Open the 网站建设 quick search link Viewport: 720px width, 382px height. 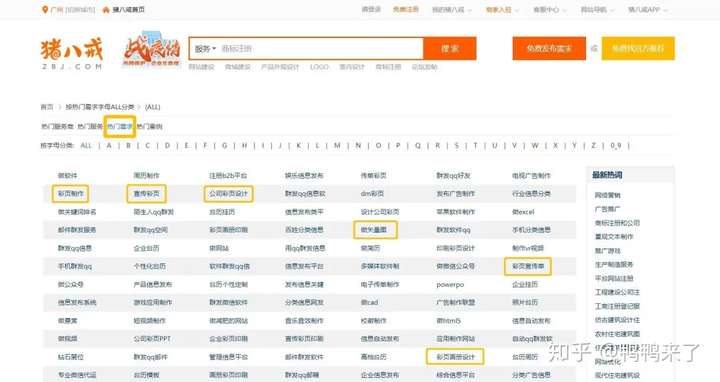[x=201, y=67]
